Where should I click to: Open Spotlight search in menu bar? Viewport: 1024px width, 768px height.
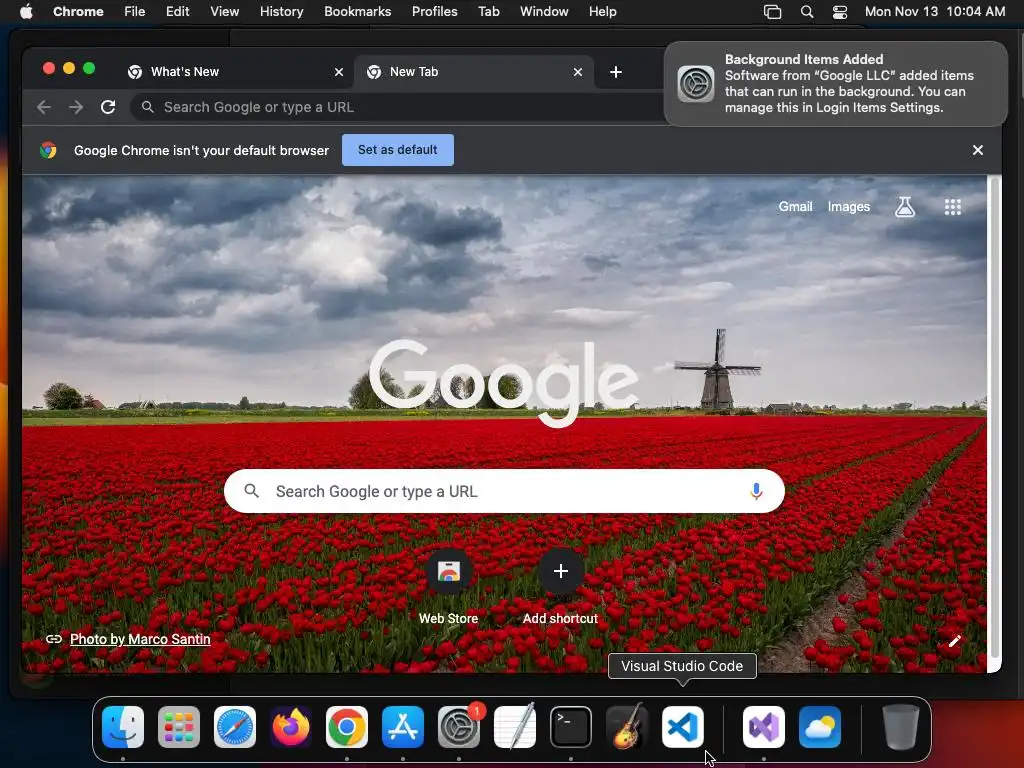click(807, 12)
